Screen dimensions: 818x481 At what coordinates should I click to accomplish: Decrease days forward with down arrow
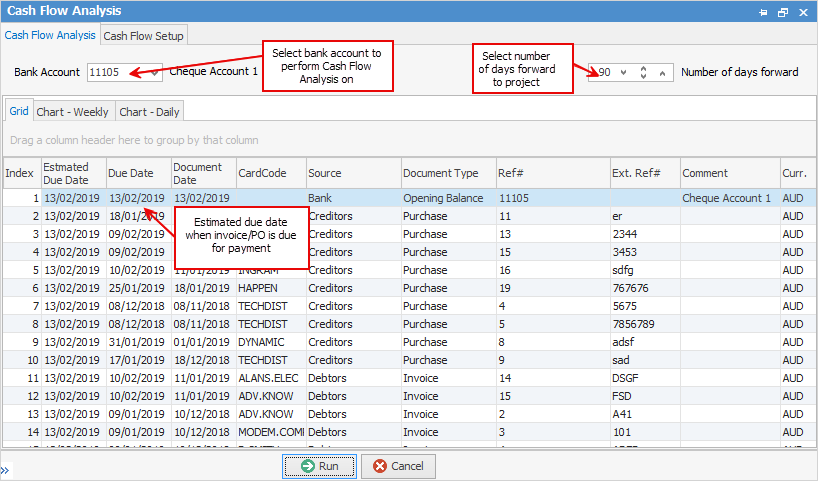(624, 73)
